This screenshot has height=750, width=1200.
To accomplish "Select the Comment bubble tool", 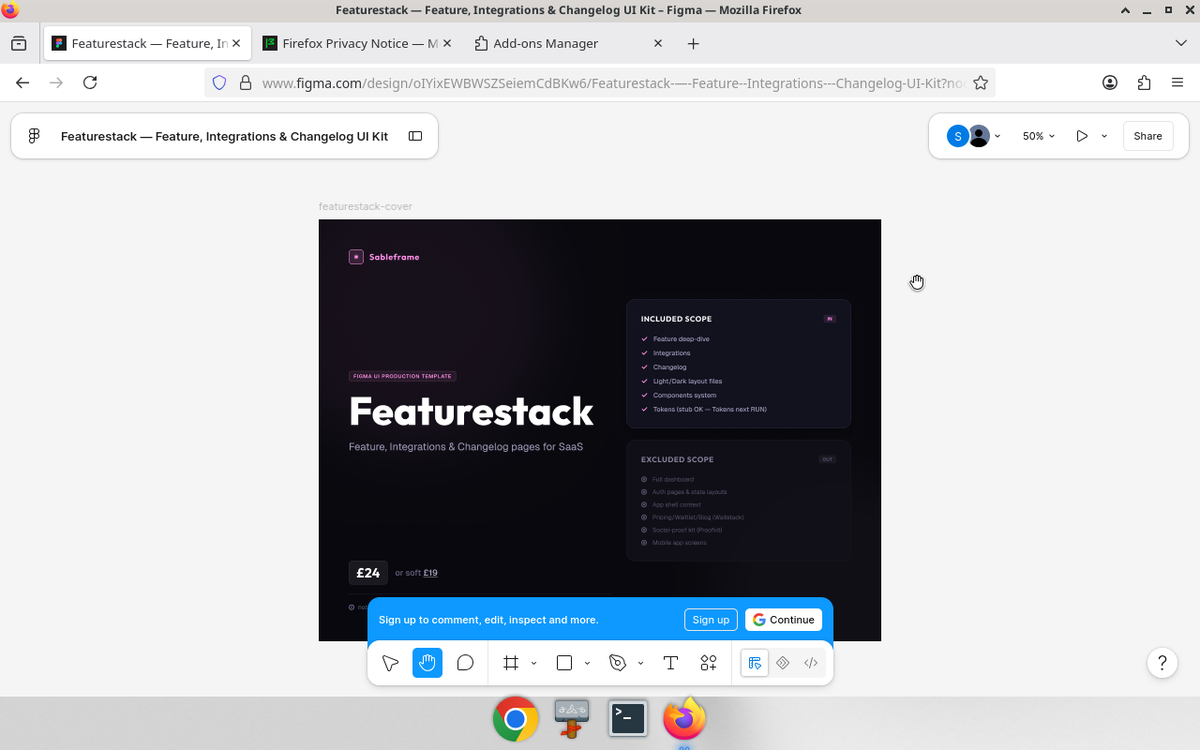I will click(x=465, y=663).
